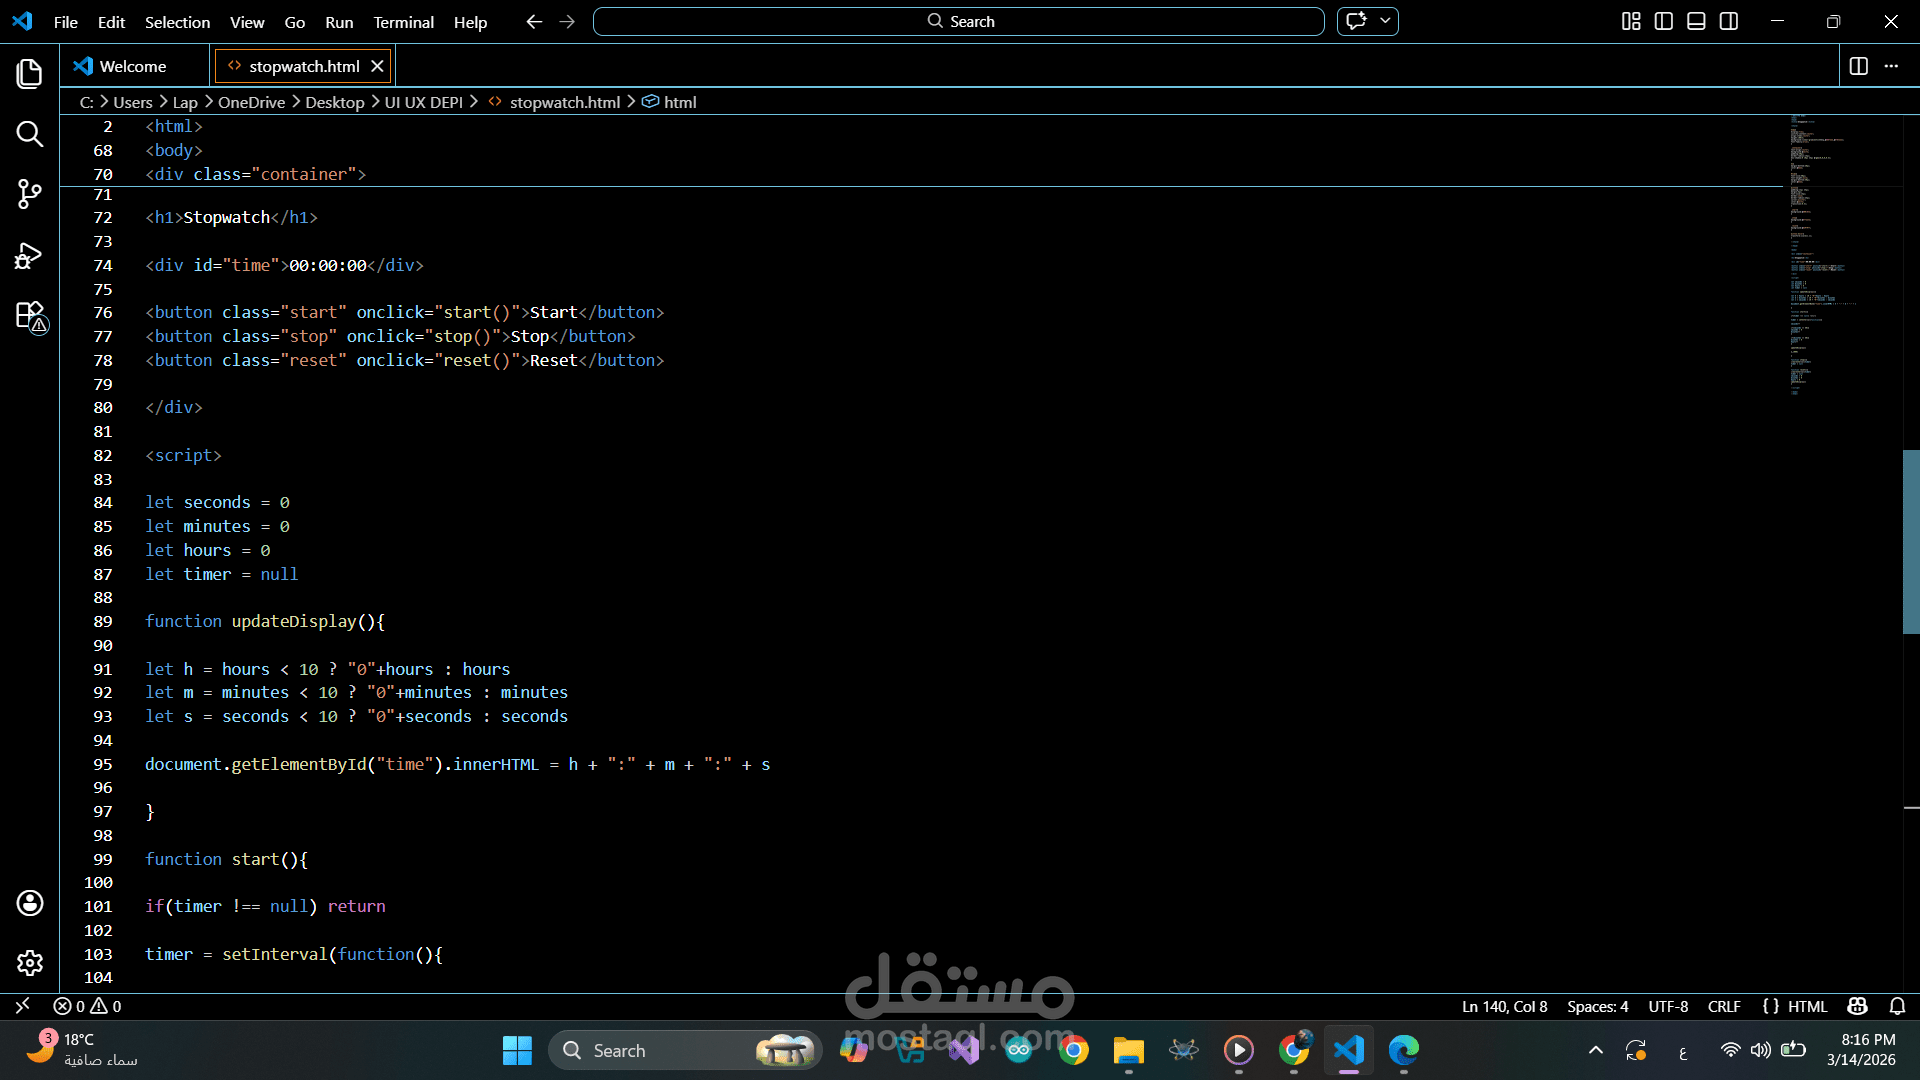This screenshot has width=1920, height=1080.
Task: Open the Terminal menu
Action: pos(403,22)
